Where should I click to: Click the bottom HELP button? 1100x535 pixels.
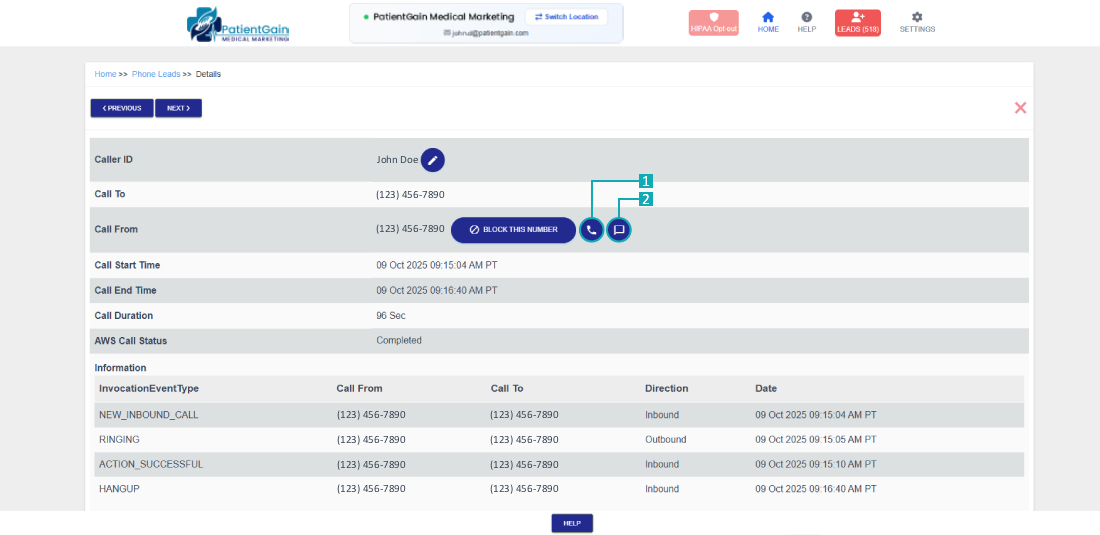click(x=572, y=523)
